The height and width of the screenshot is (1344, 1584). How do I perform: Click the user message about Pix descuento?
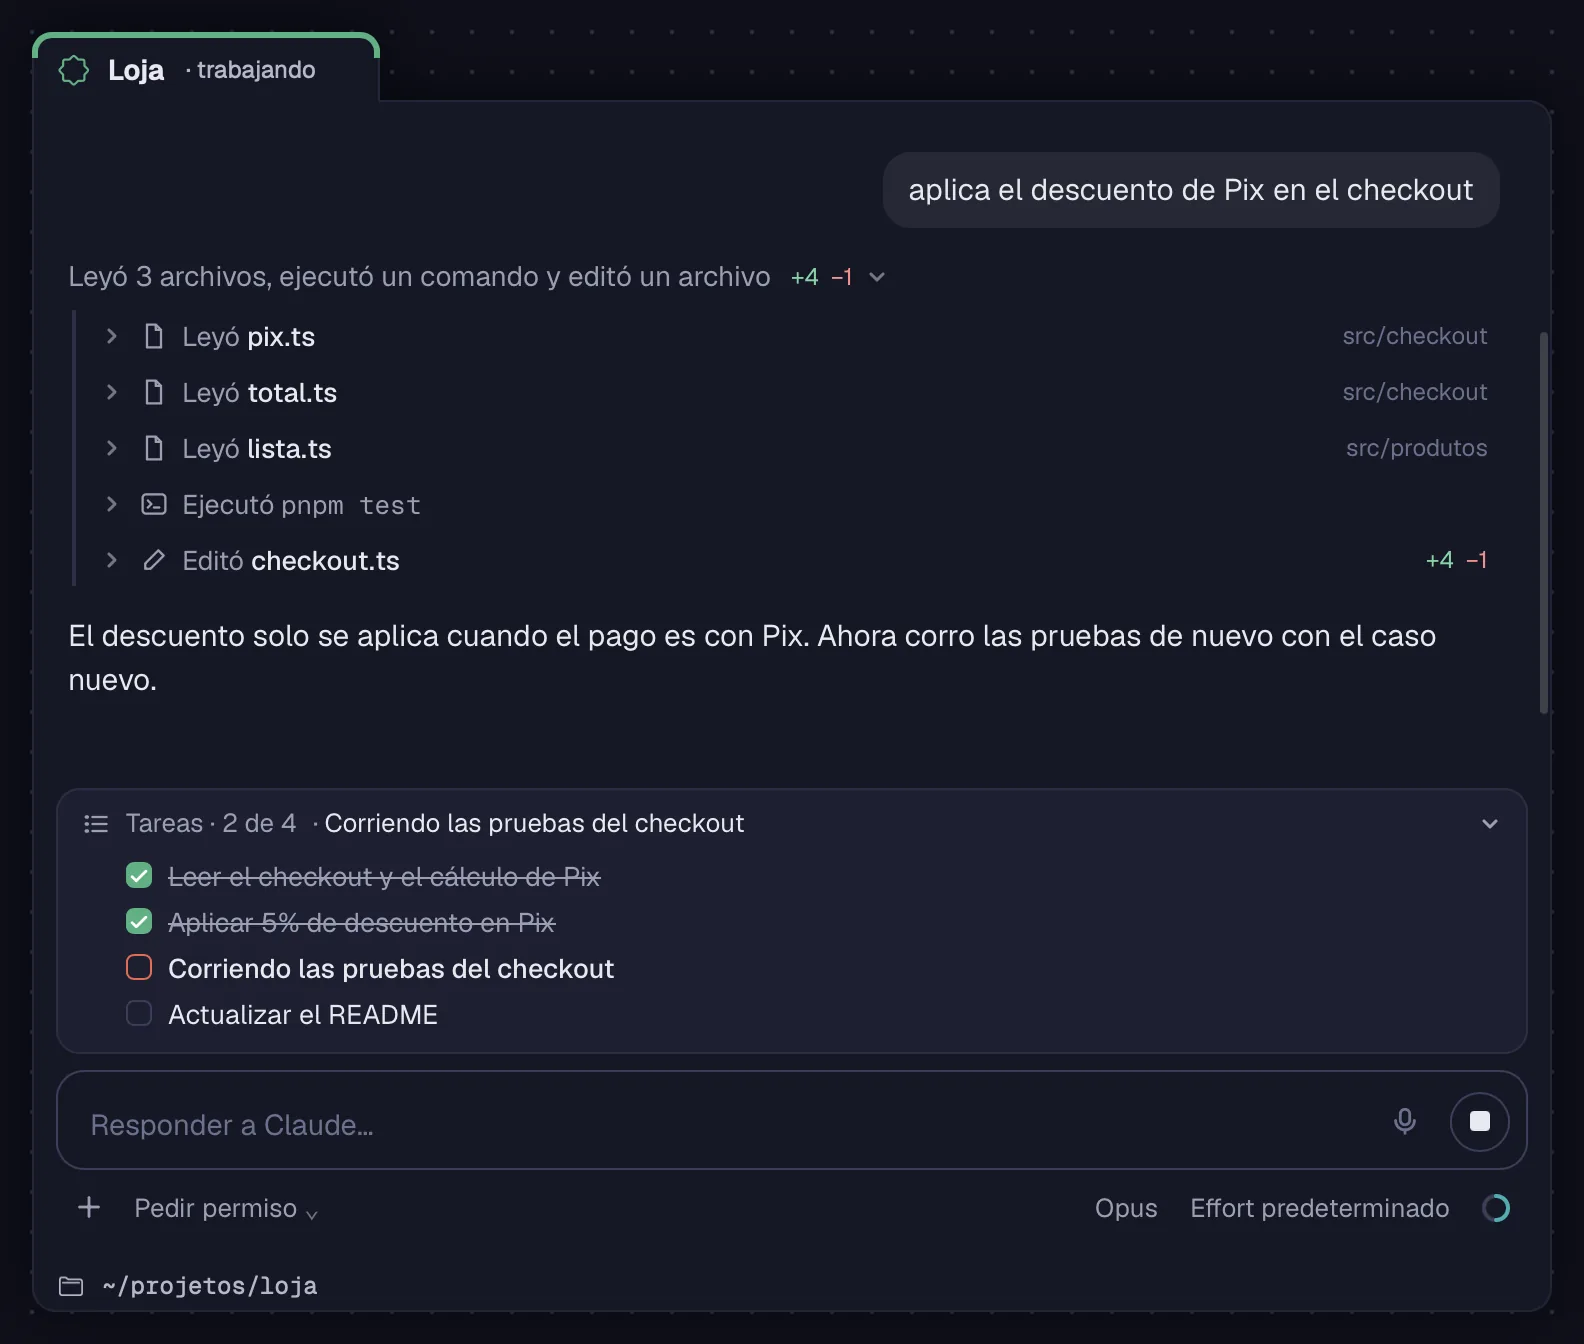click(1190, 190)
